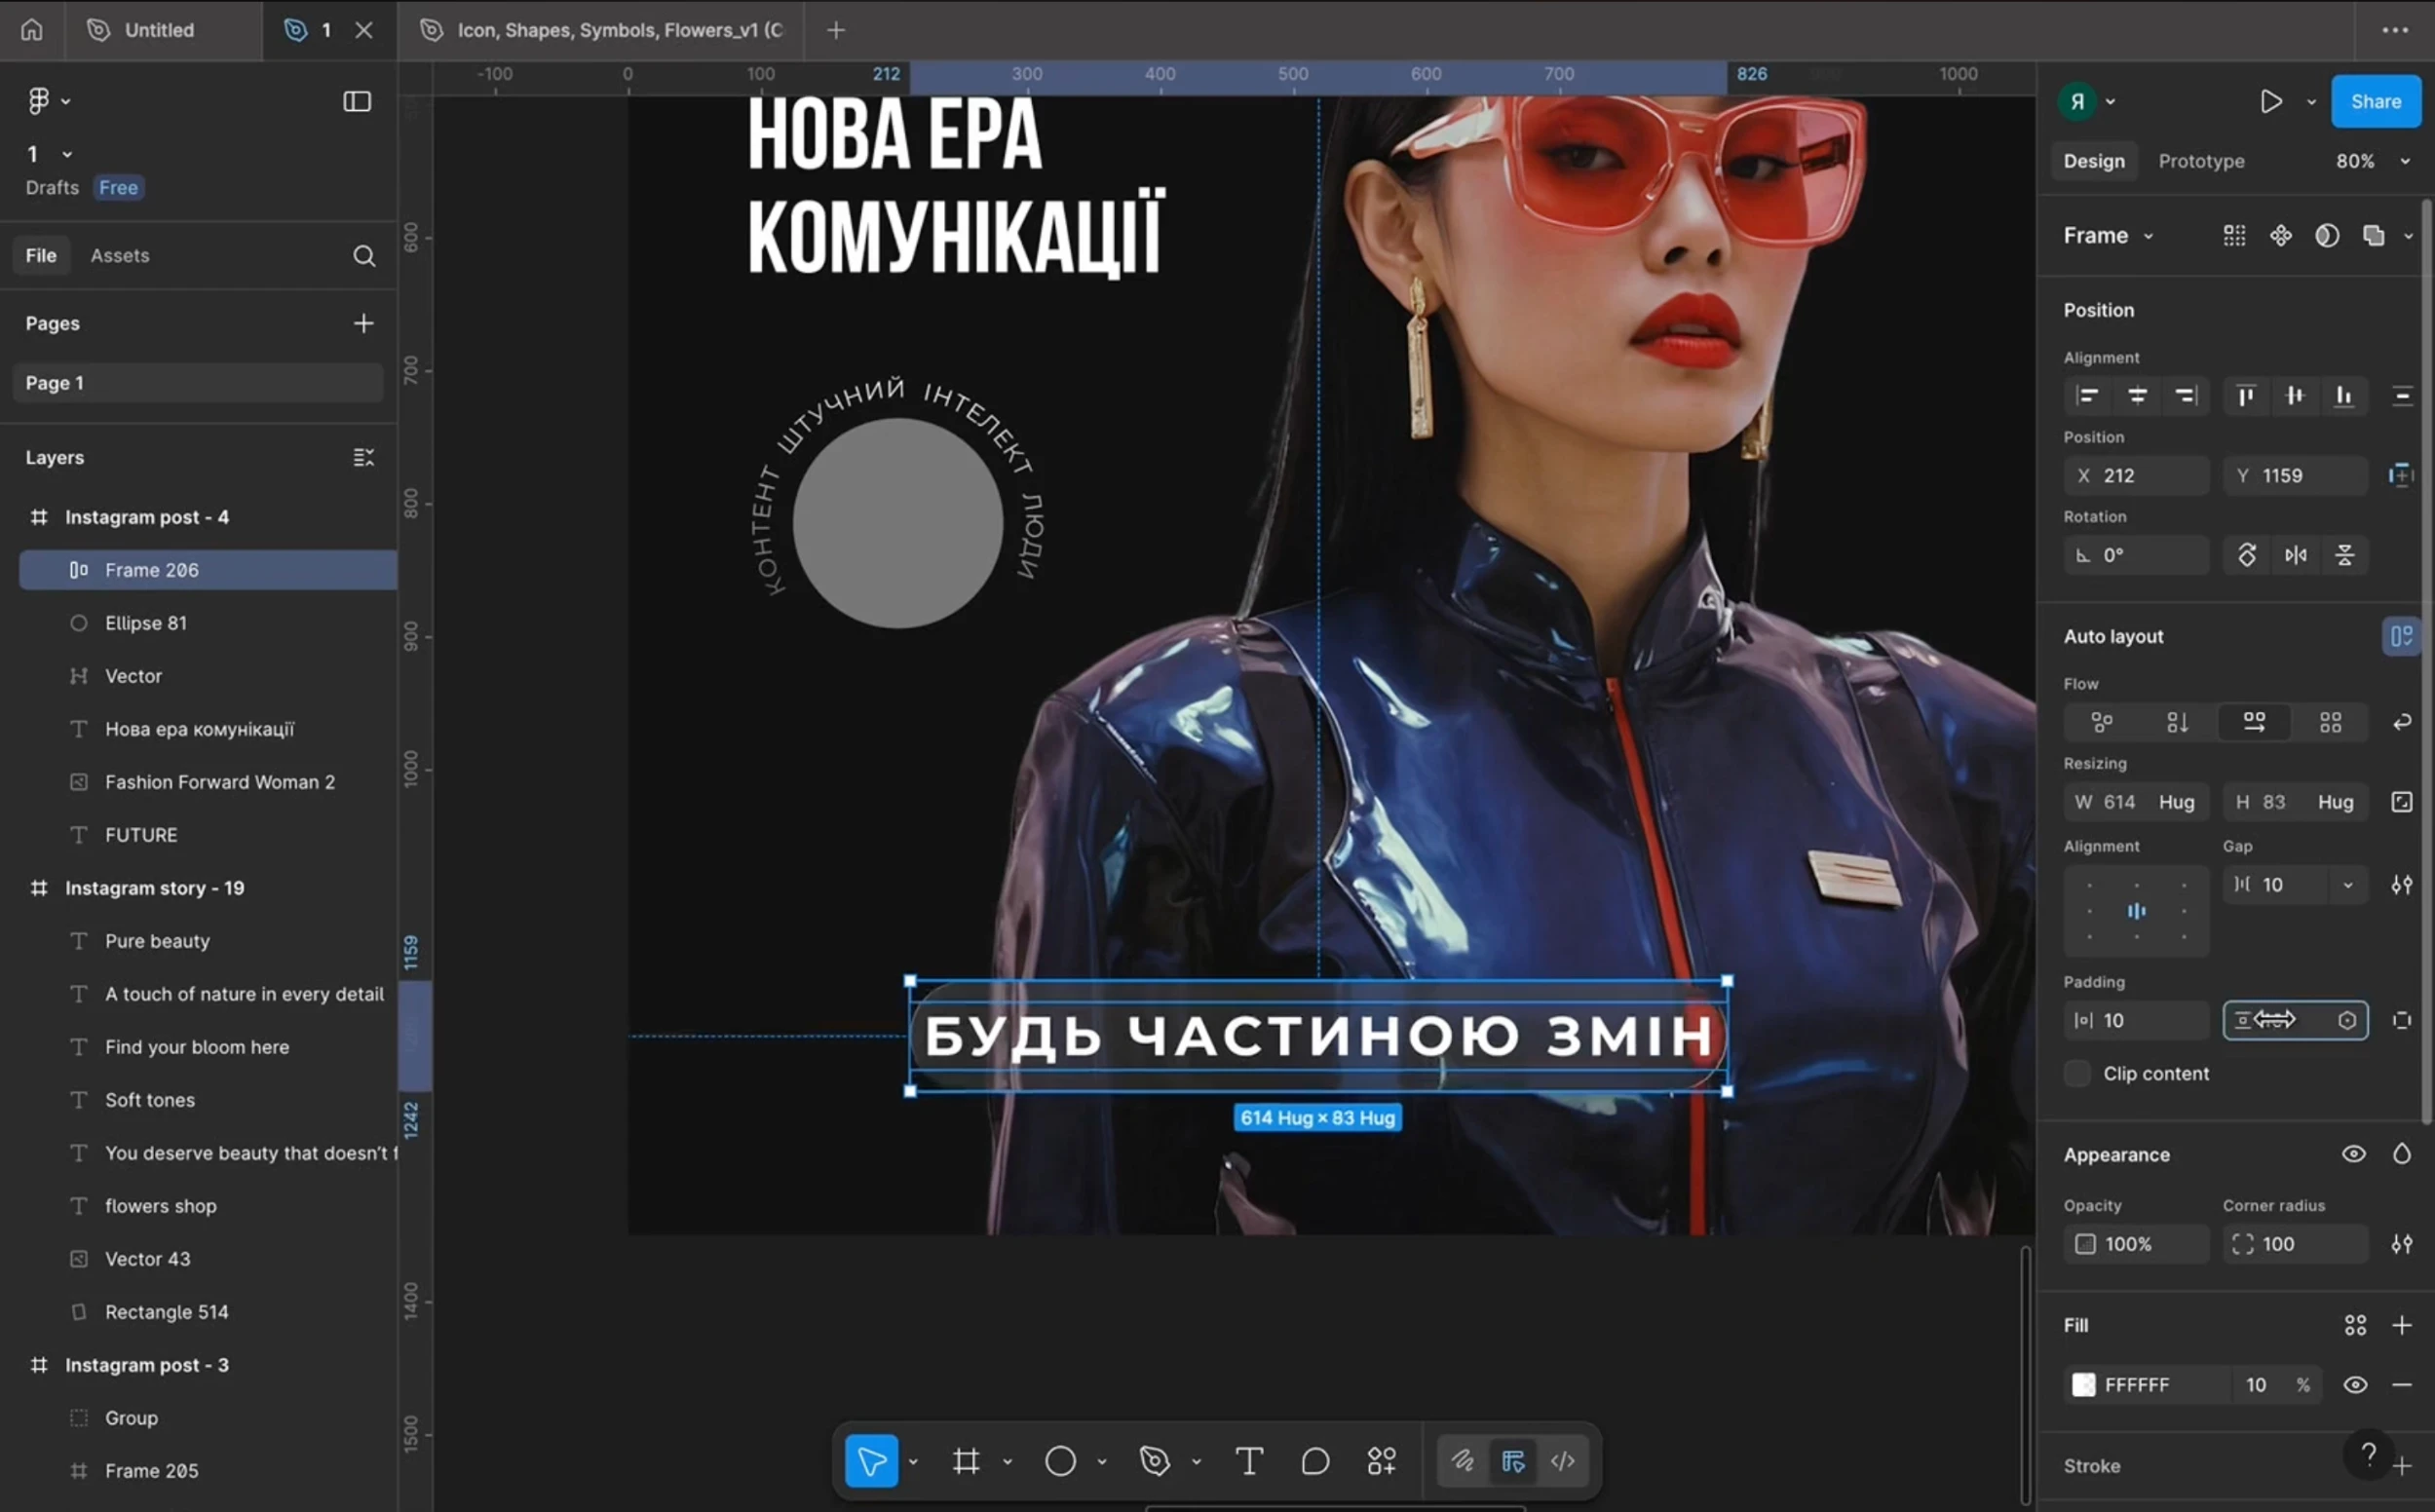Open the Untitled file tab
The image size is (2435, 1512).
[164, 30]
